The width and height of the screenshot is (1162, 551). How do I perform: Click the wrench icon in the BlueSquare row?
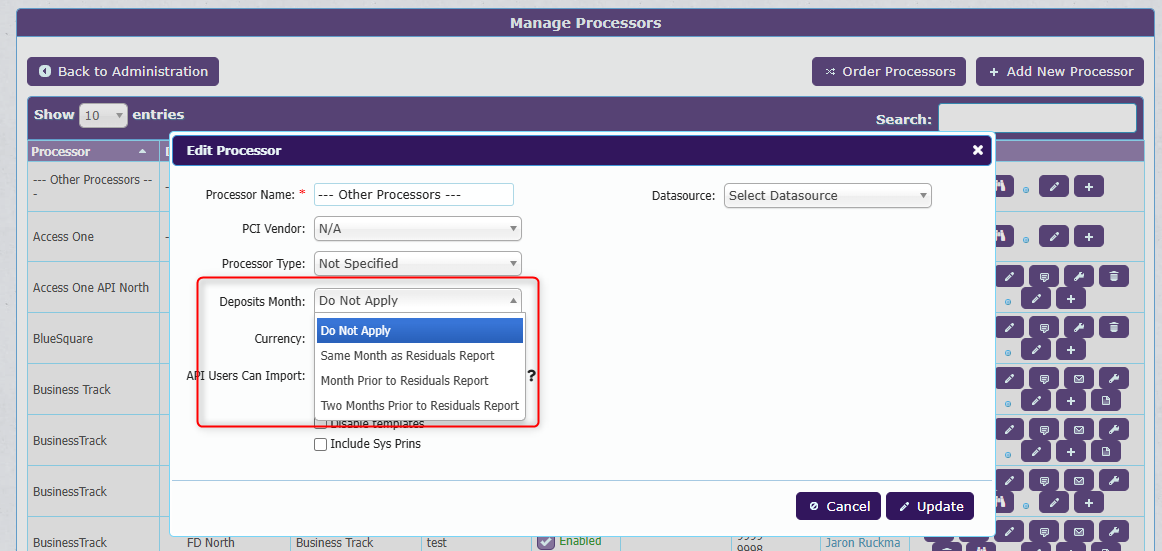pos(1079,327)
